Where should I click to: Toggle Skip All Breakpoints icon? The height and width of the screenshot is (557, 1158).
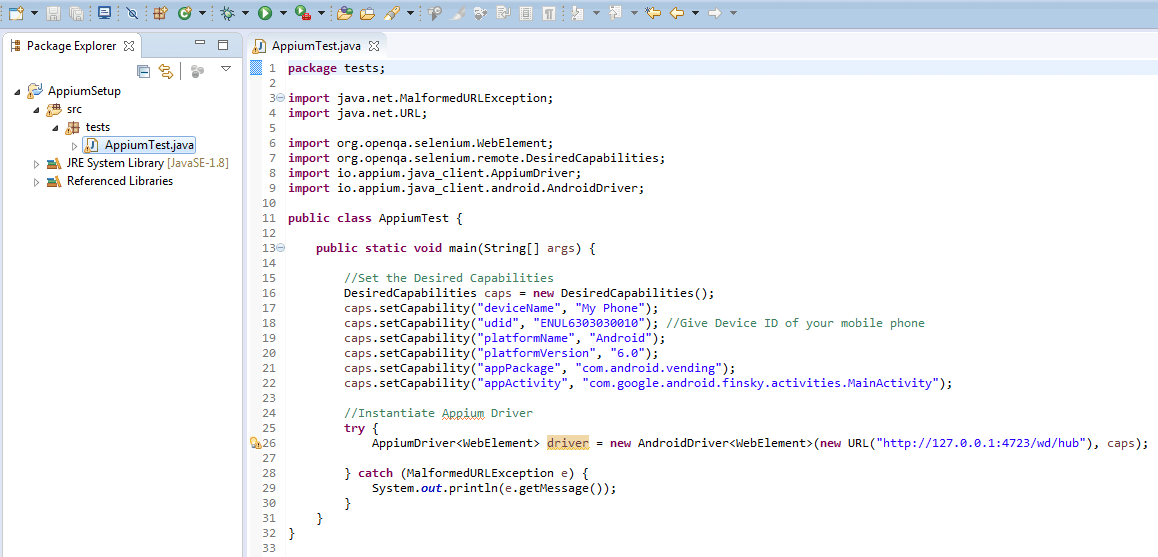(x=132, y=13)
